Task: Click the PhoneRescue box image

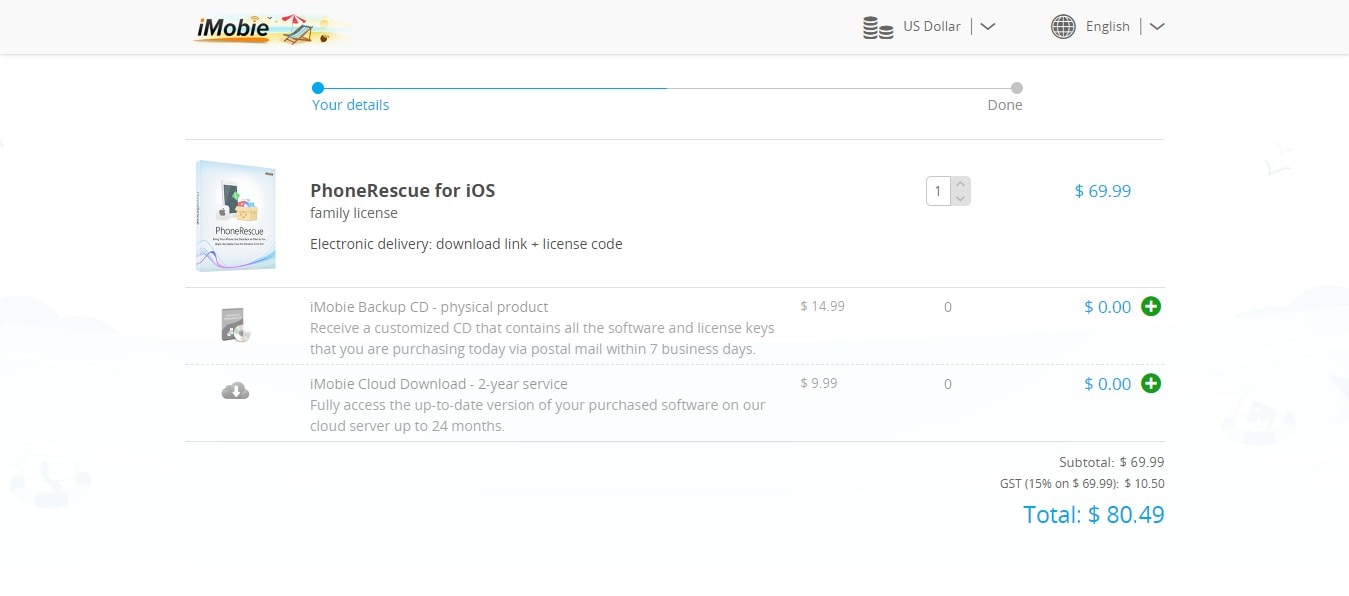Action: (236, 216)
